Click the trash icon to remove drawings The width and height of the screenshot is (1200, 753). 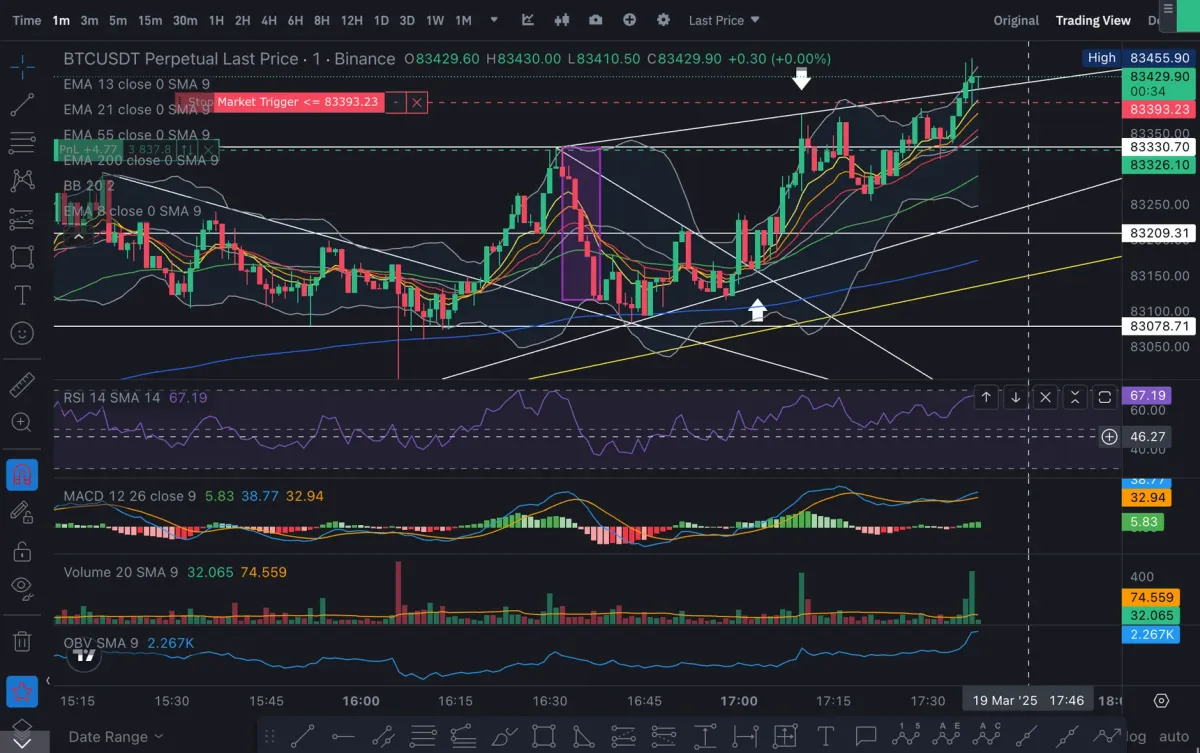click(x=22, y=640)
